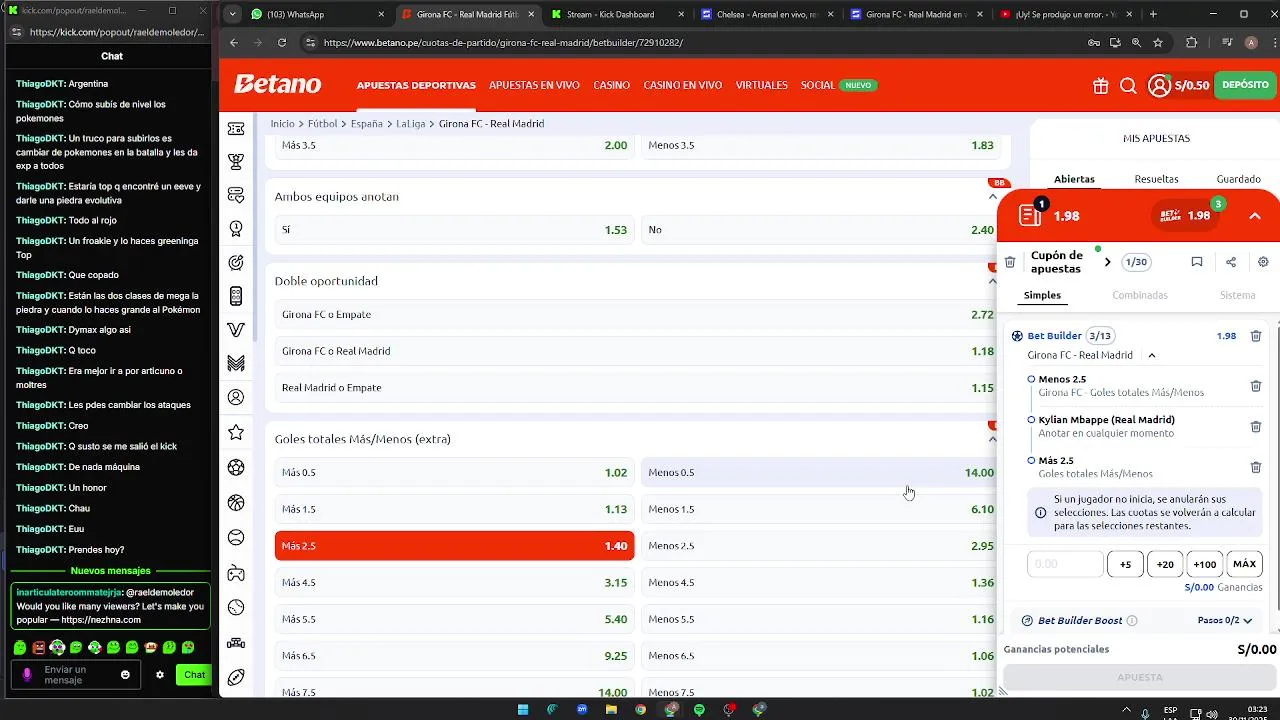Collapse the betslip panel with chevron
Image resolution: width=1280 pixels, height=720 pixels.
[1255, 216]
